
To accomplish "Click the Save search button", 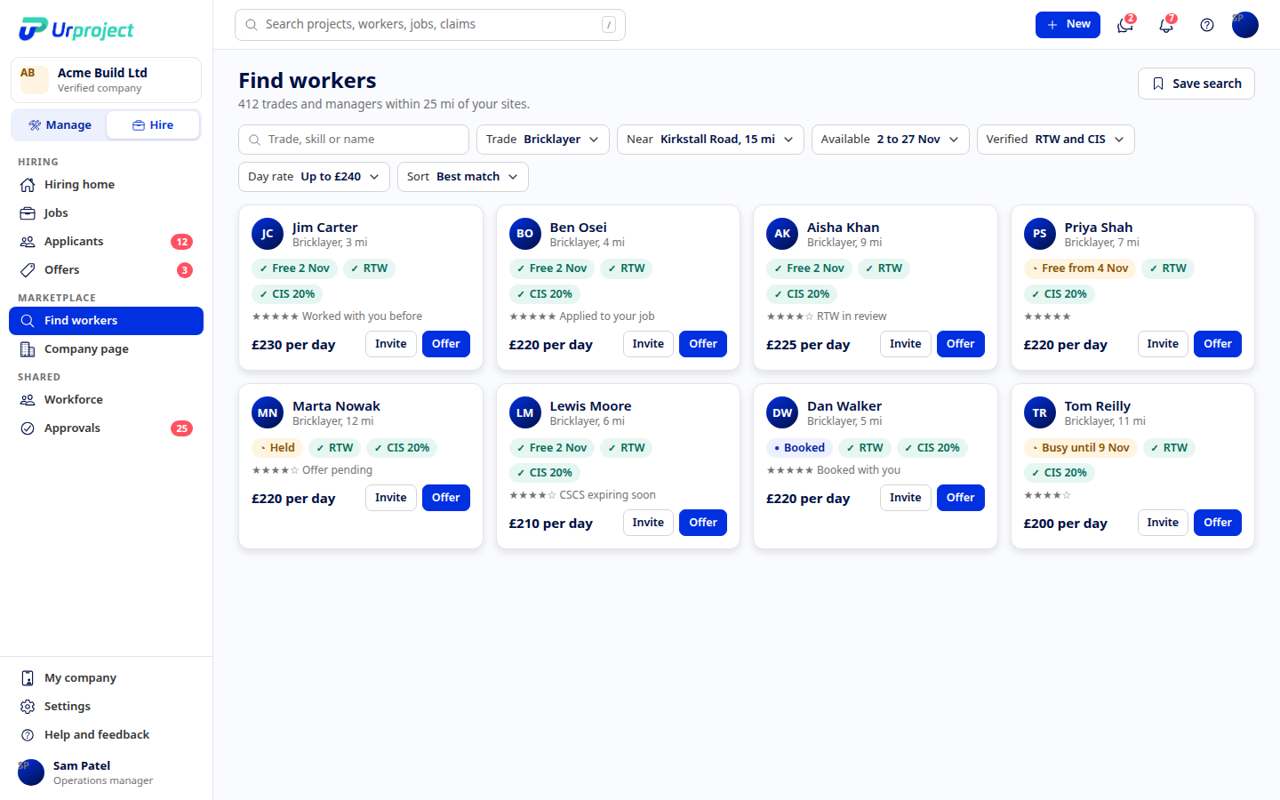I will (1196, 84).
